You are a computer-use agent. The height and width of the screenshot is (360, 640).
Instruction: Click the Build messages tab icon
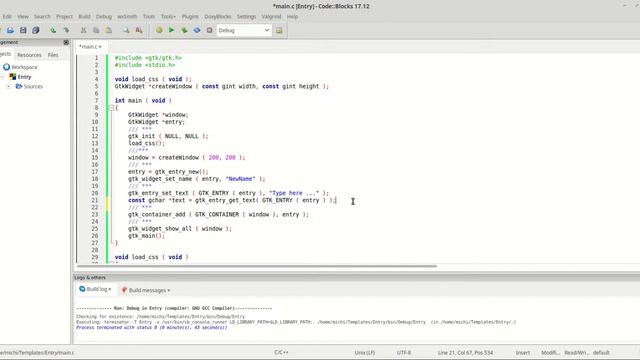124,290
